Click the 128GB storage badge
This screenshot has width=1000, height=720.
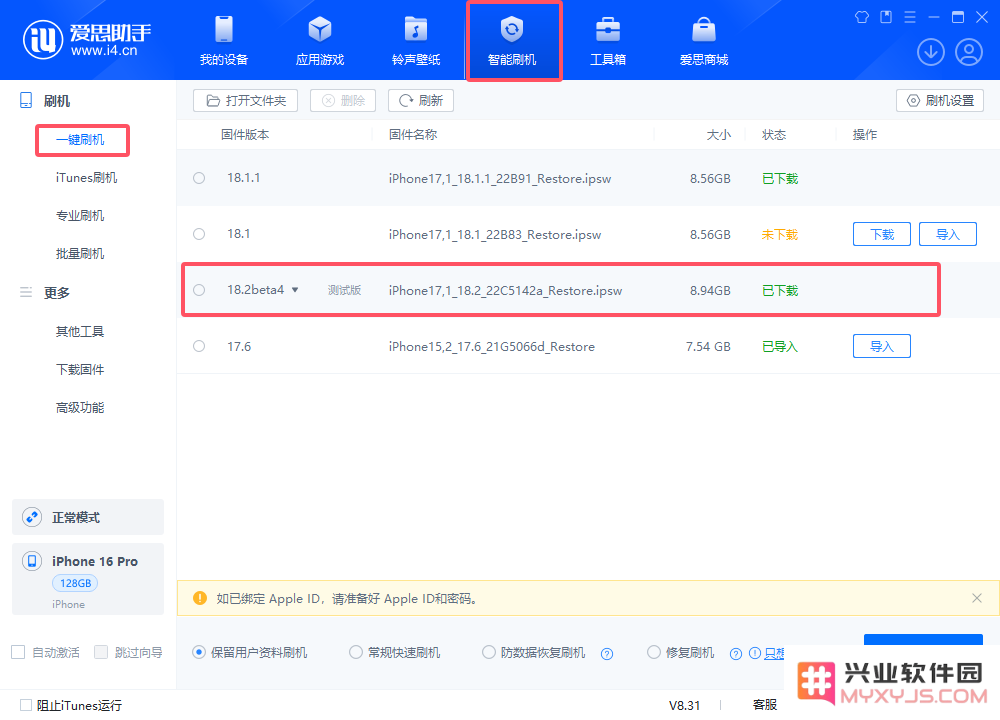point(75,583)
